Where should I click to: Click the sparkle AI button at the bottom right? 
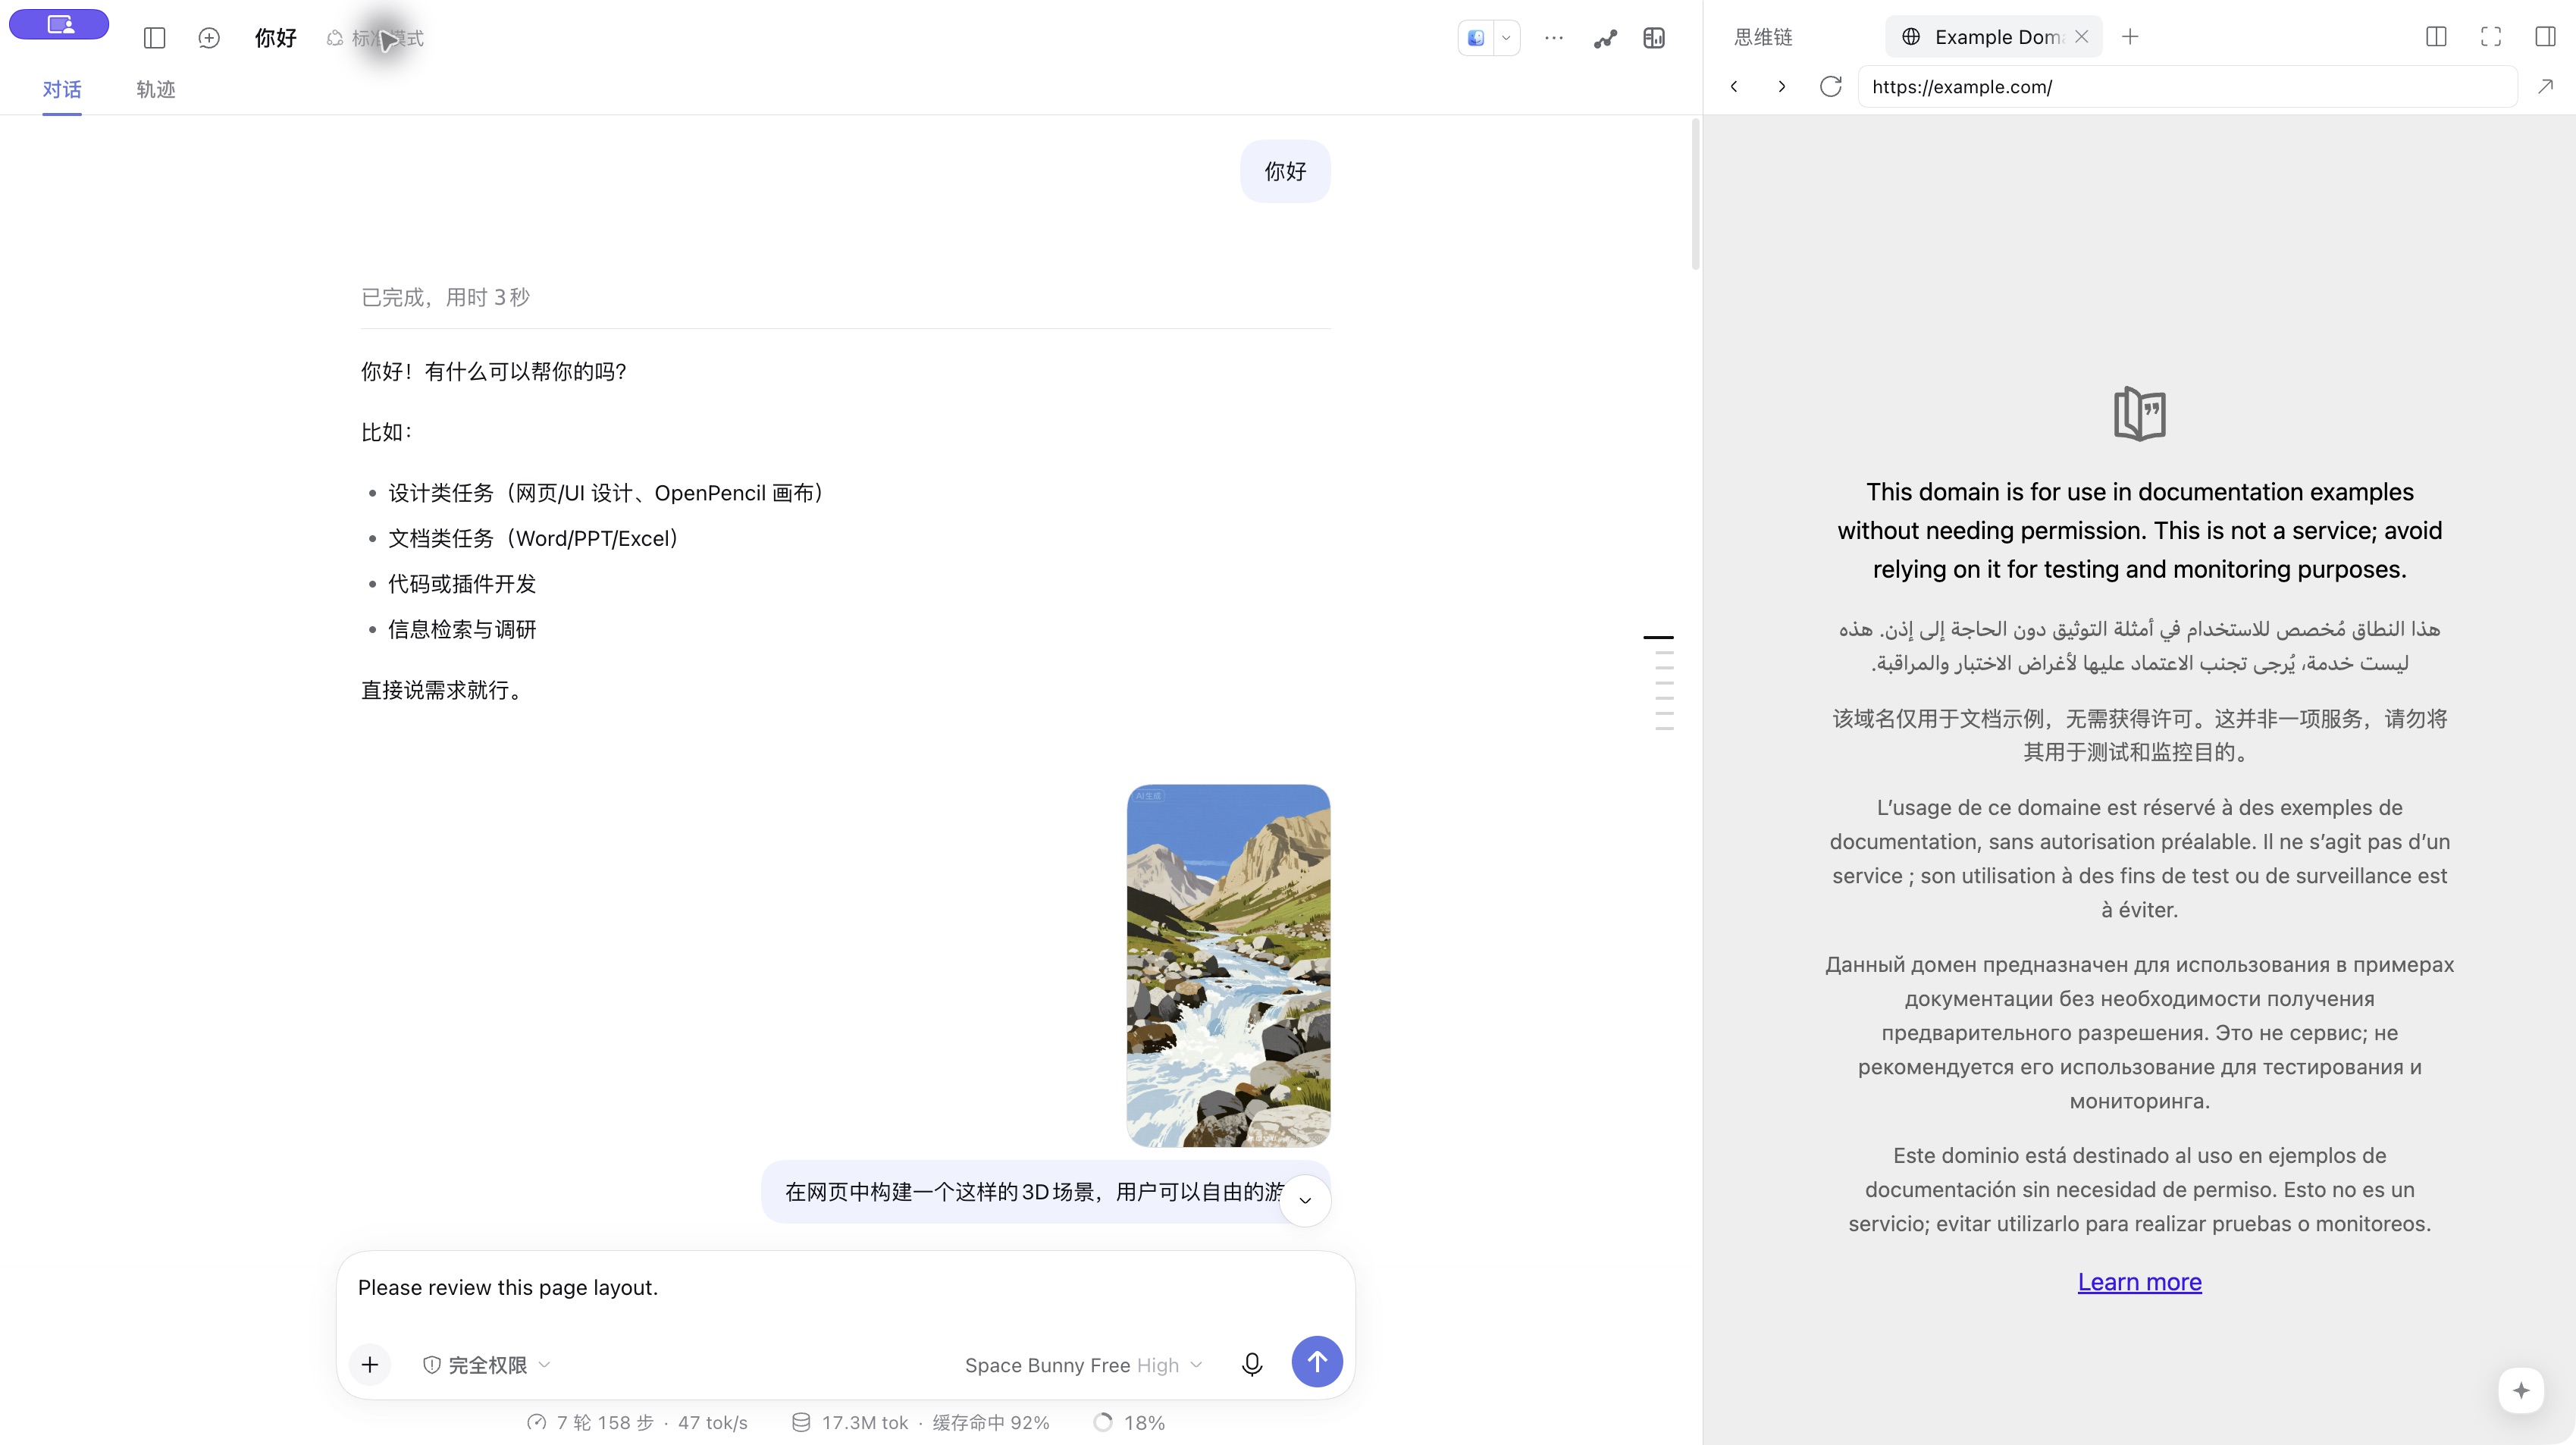click(x=2520, y=1390)
